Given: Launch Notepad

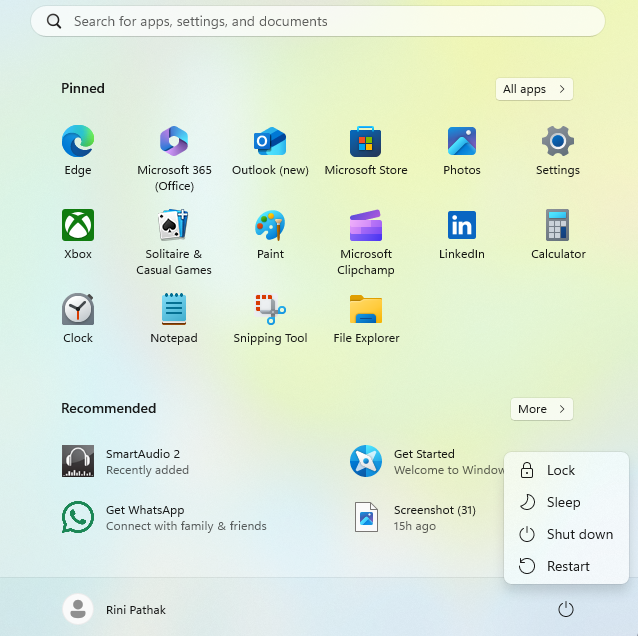Looking at the screenshot, I should 174,309.
